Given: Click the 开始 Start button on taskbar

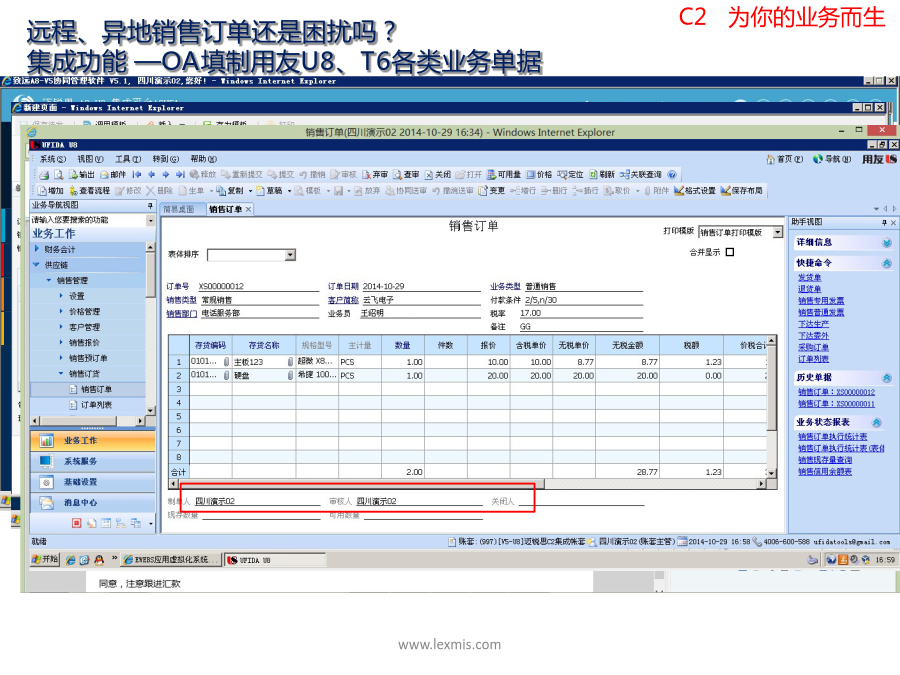Looking at the screenshot, I should tap(45, 560).
